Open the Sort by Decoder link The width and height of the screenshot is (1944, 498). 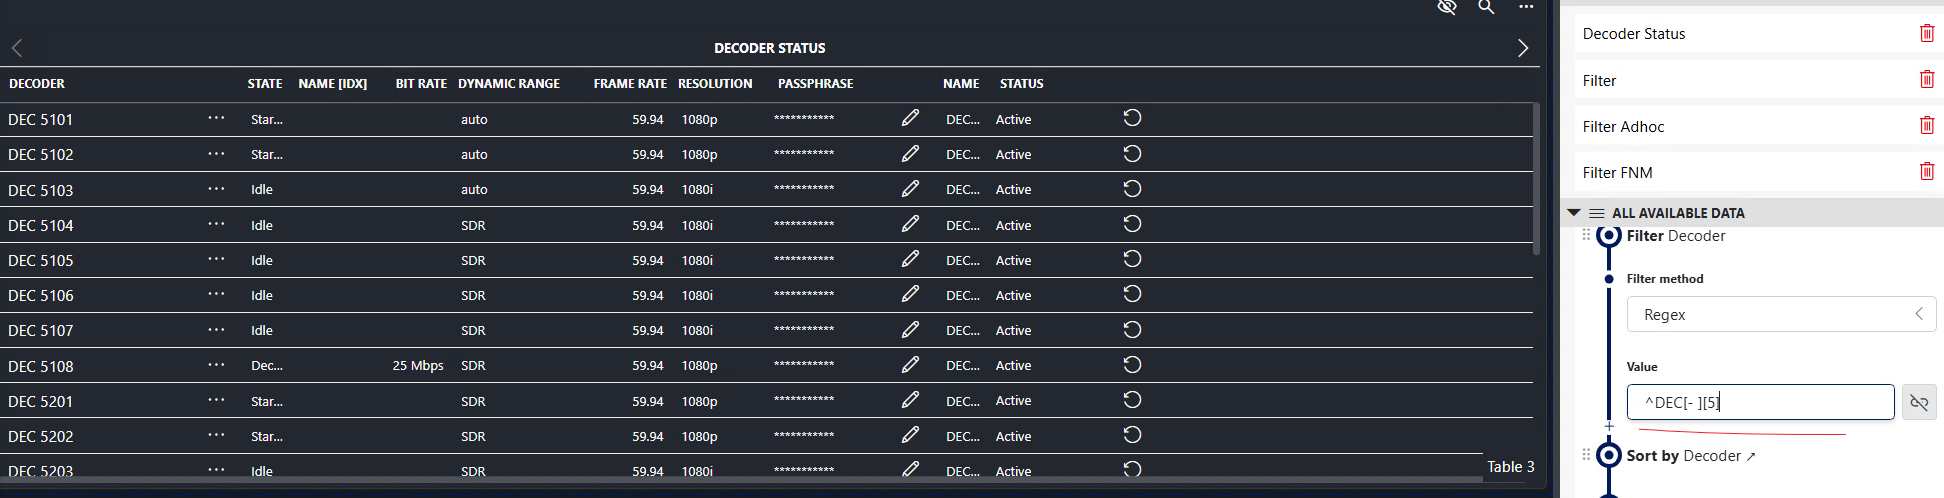click(1690, 456)
